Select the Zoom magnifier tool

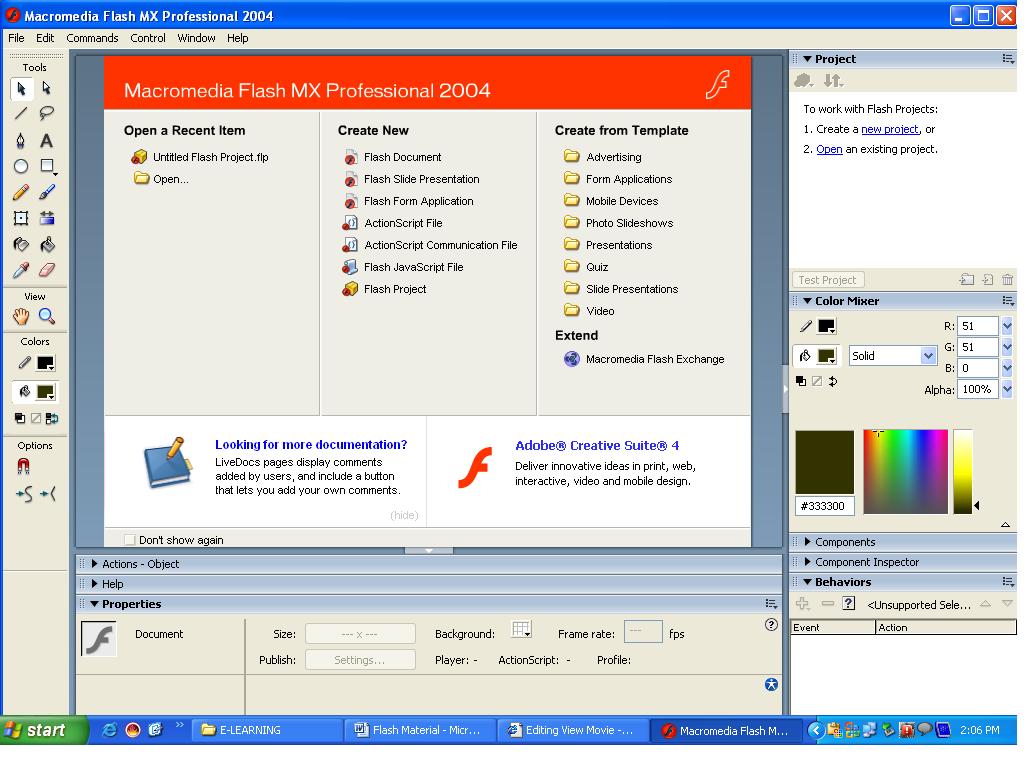[46, 317]
